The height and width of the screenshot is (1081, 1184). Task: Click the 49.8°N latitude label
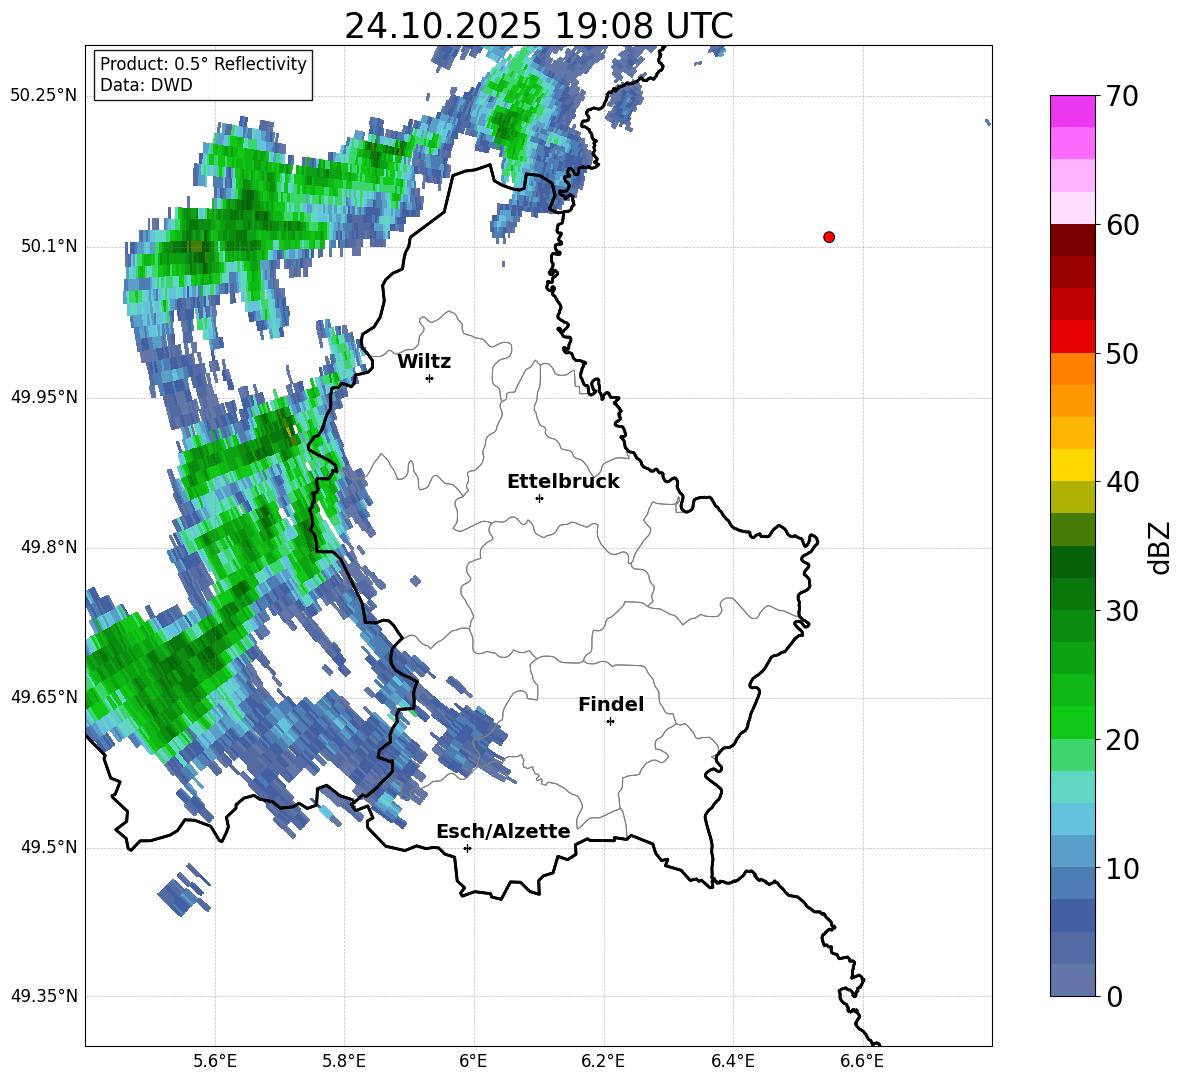(x=49, y=547)
